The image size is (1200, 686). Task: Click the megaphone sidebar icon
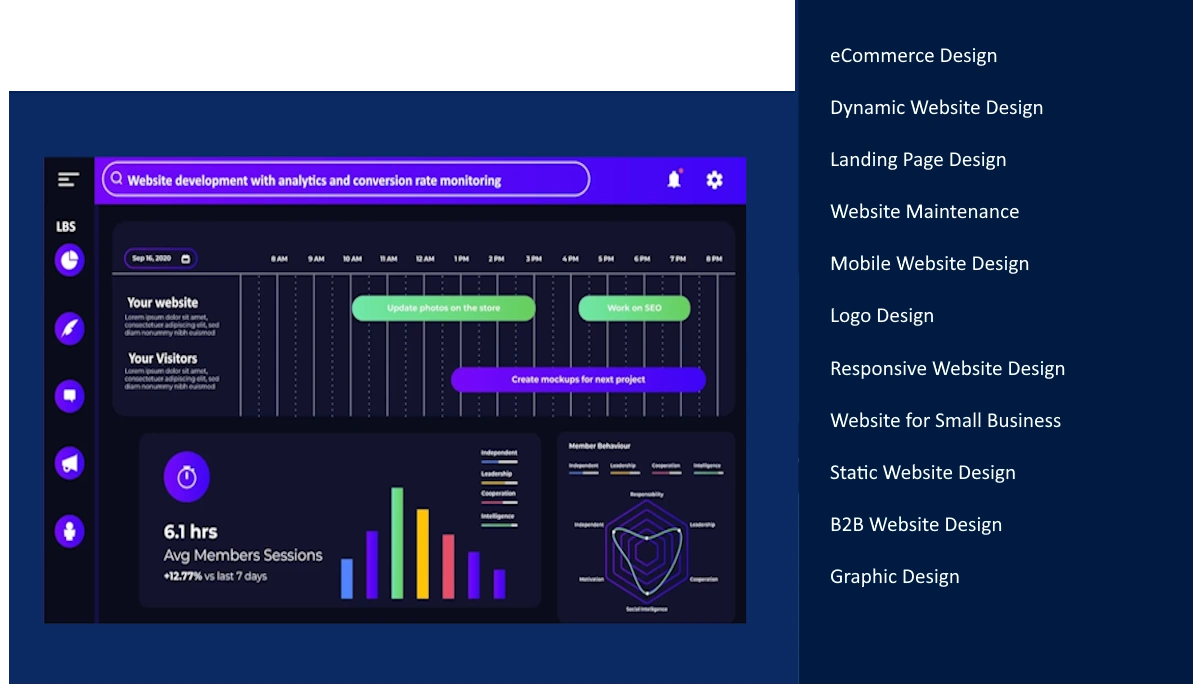69,463
